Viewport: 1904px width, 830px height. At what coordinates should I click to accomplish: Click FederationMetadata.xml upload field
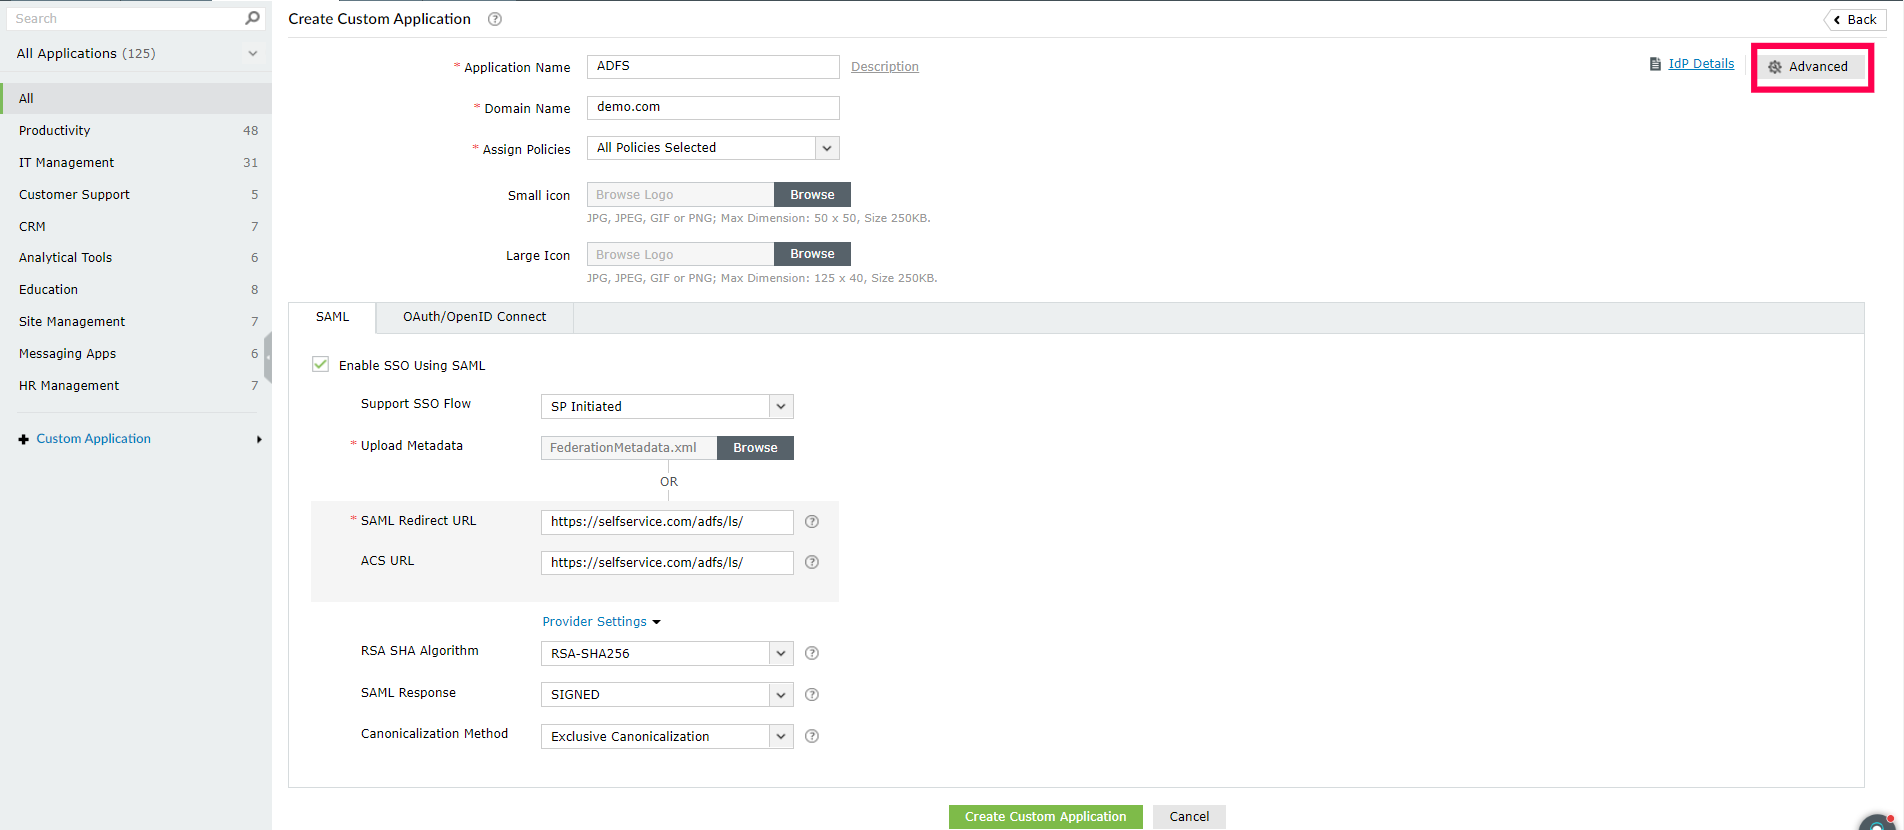[629, 447]
